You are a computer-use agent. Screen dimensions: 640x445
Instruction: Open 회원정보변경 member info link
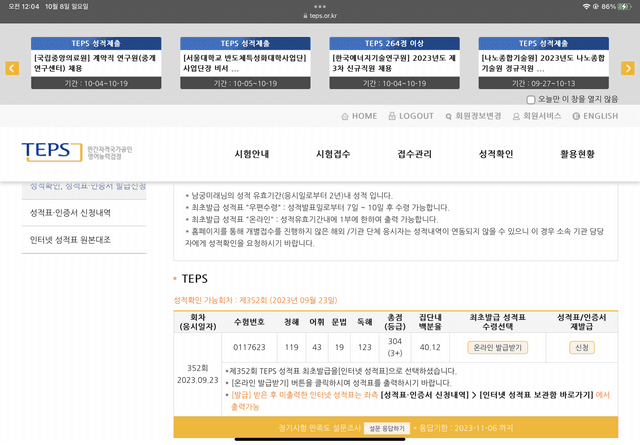pyautogui.click(x=473, y=116)
